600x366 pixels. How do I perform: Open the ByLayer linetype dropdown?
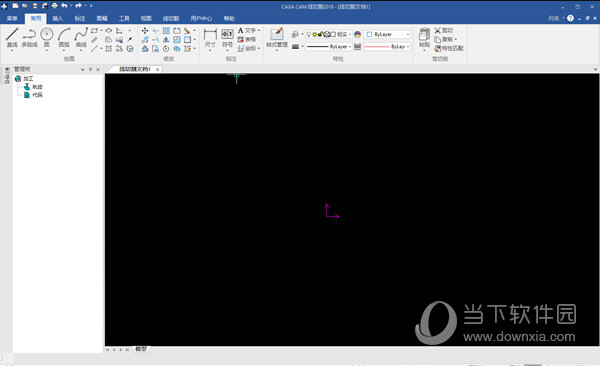pyautogui.click(x=329, y=46)
